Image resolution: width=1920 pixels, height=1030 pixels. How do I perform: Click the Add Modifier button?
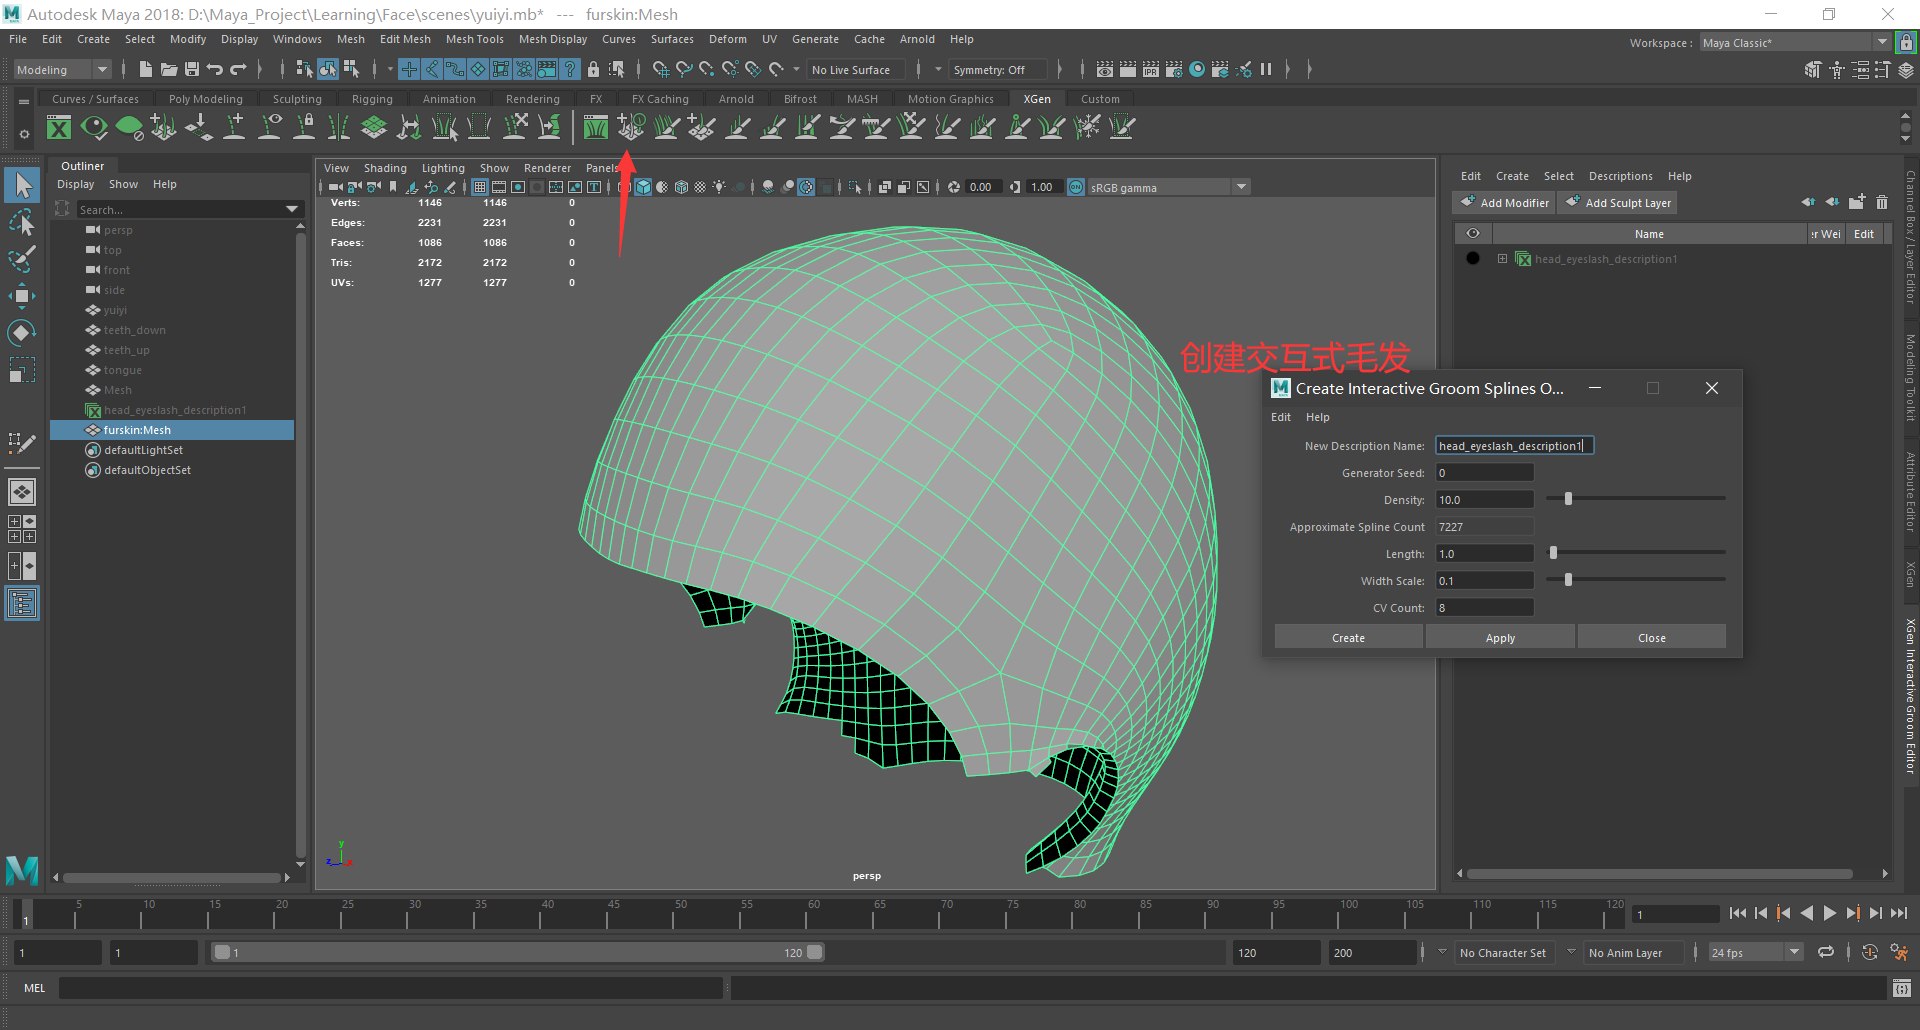(1503, 202)
